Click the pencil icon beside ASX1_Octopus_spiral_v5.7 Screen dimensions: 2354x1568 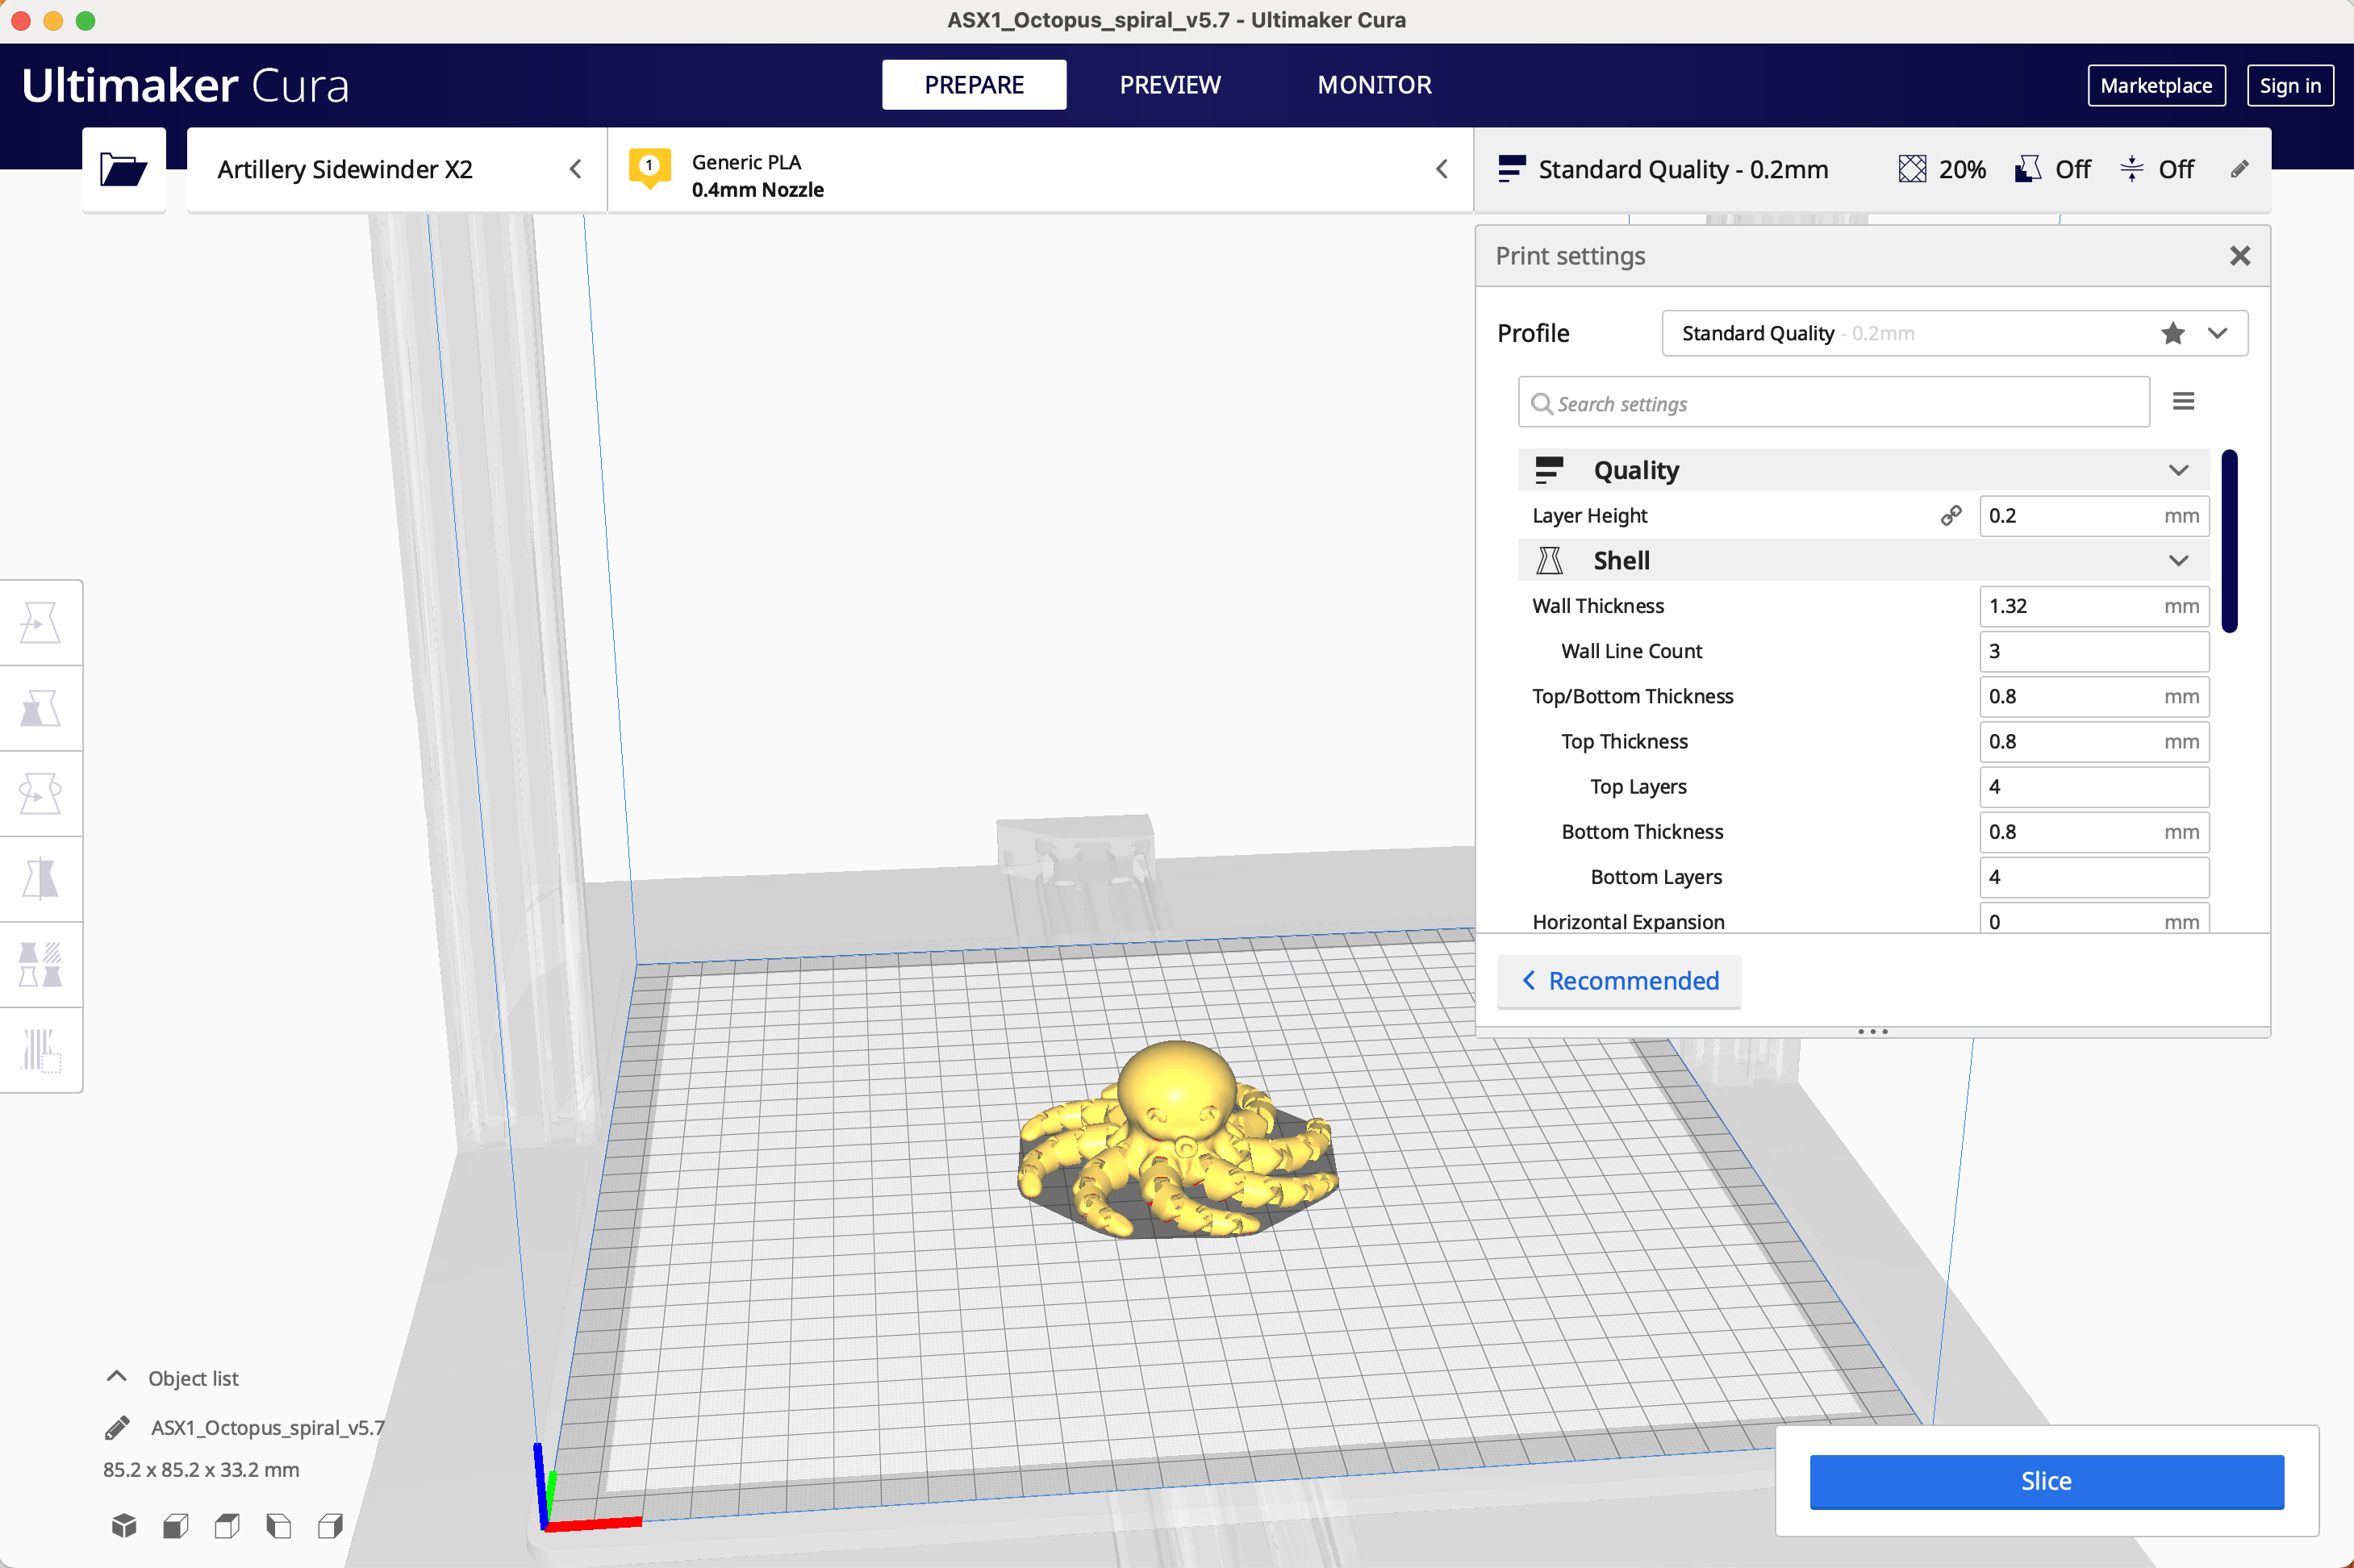[117, 1428]
